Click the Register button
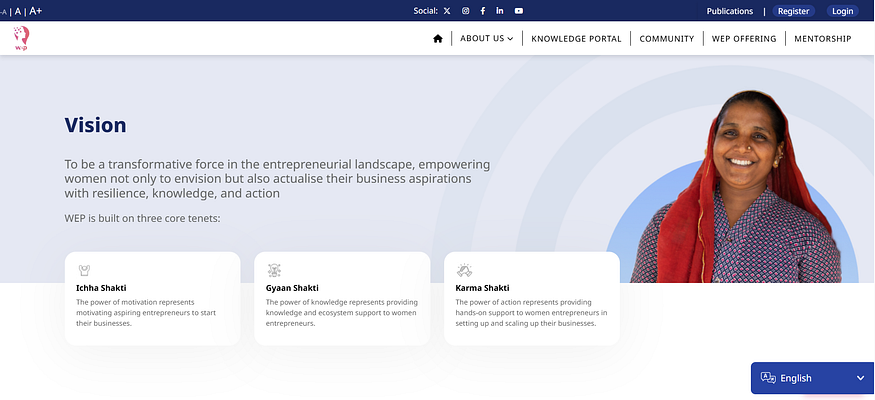This screenshot has width=875, height=400. tap(793, 11)
